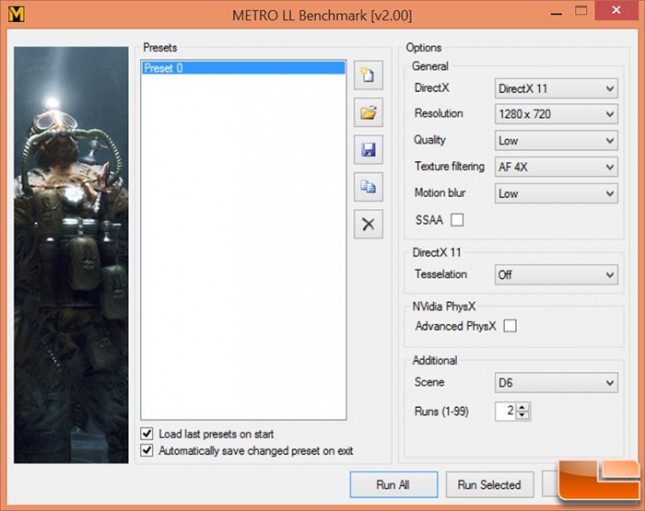Decrease Runs with the down arrow
The image size is (645, 511).
tap(522, 415)
